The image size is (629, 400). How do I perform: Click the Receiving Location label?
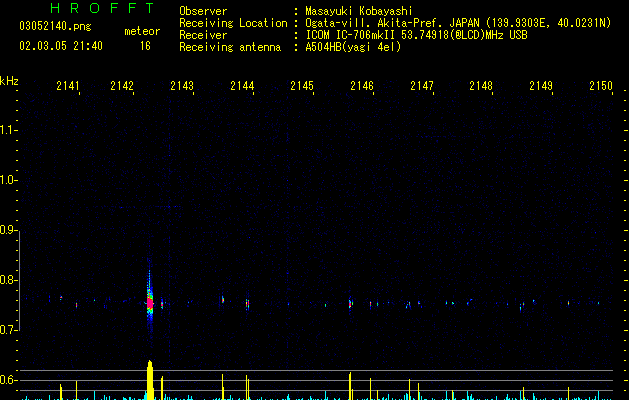point(233,23)
